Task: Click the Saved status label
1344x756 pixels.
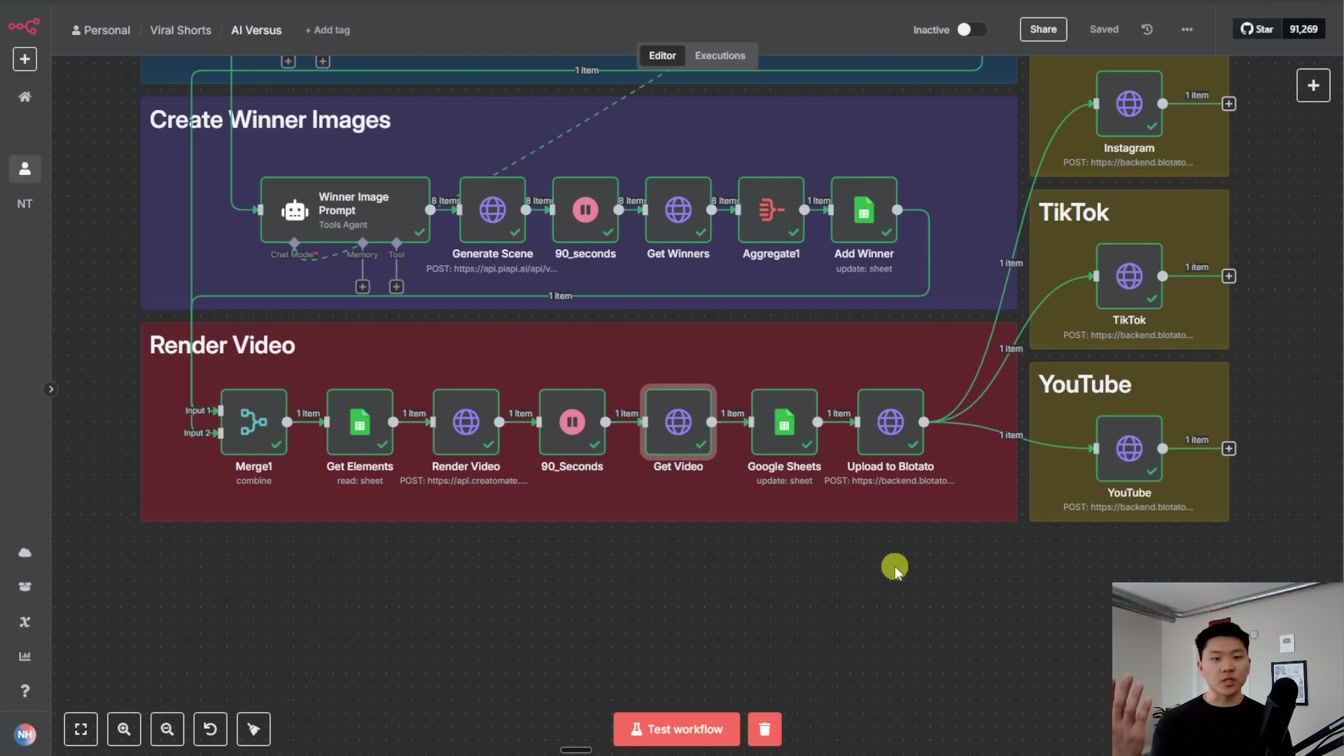Action: pos(1104,30)
